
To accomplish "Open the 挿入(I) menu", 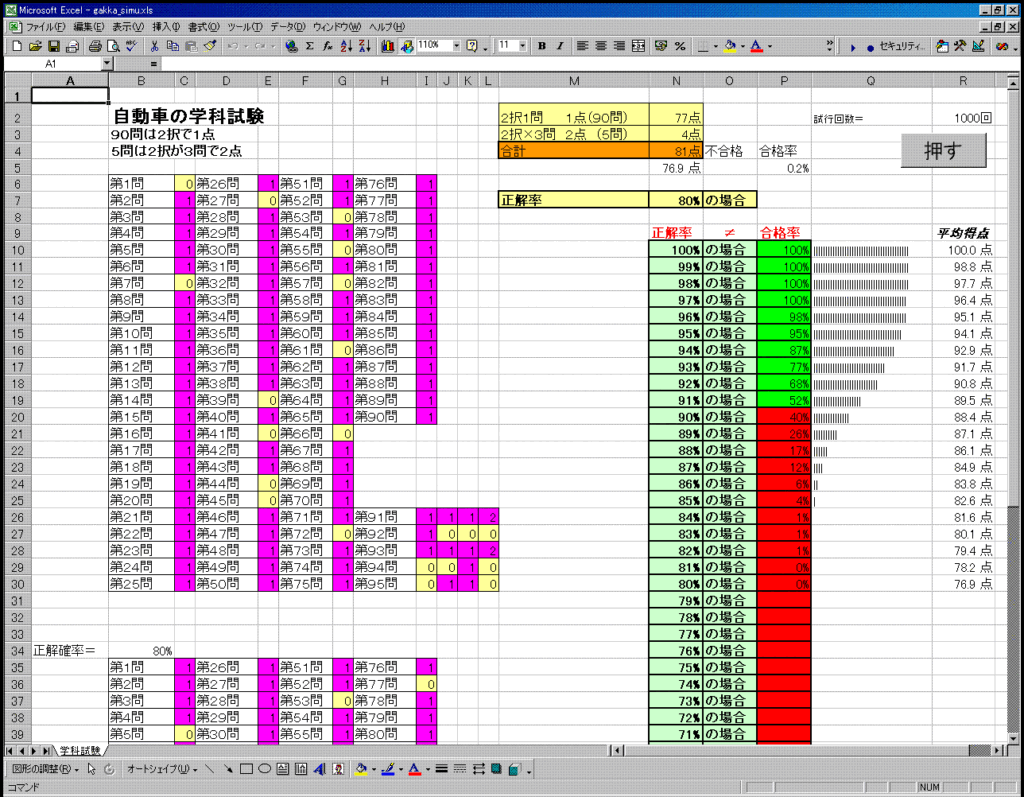I will (166, 27).
